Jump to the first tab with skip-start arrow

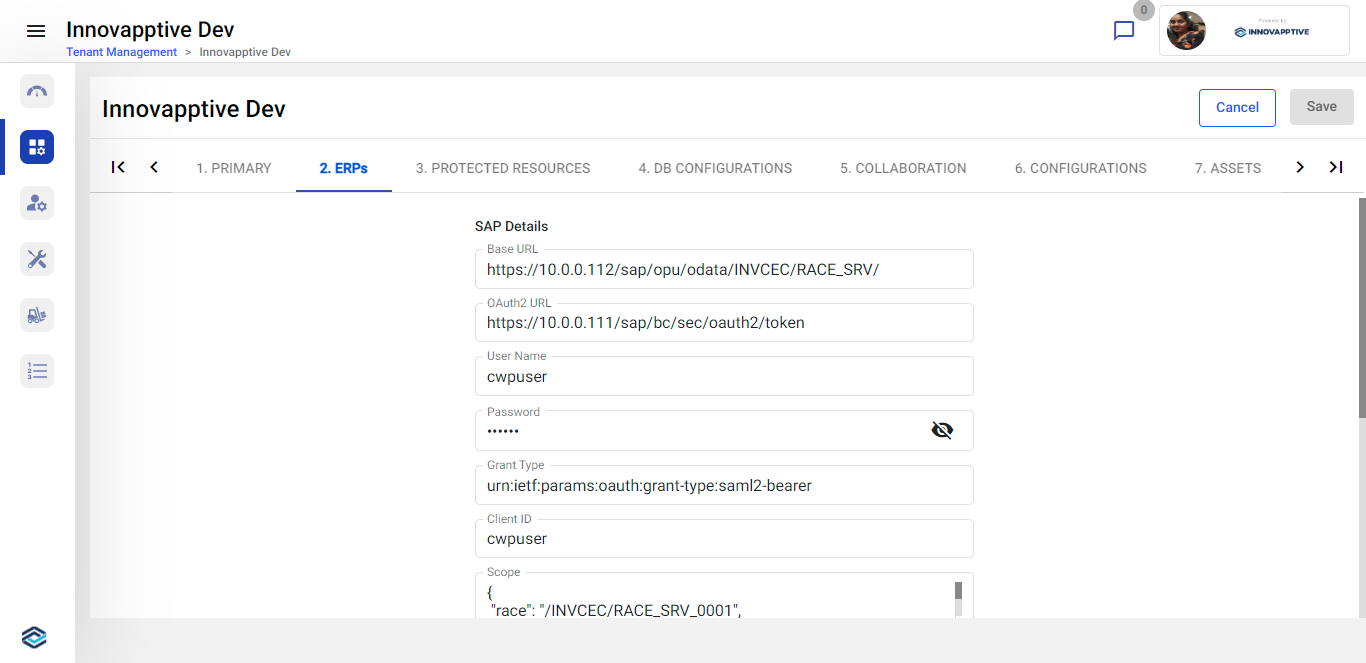(118, 167)
